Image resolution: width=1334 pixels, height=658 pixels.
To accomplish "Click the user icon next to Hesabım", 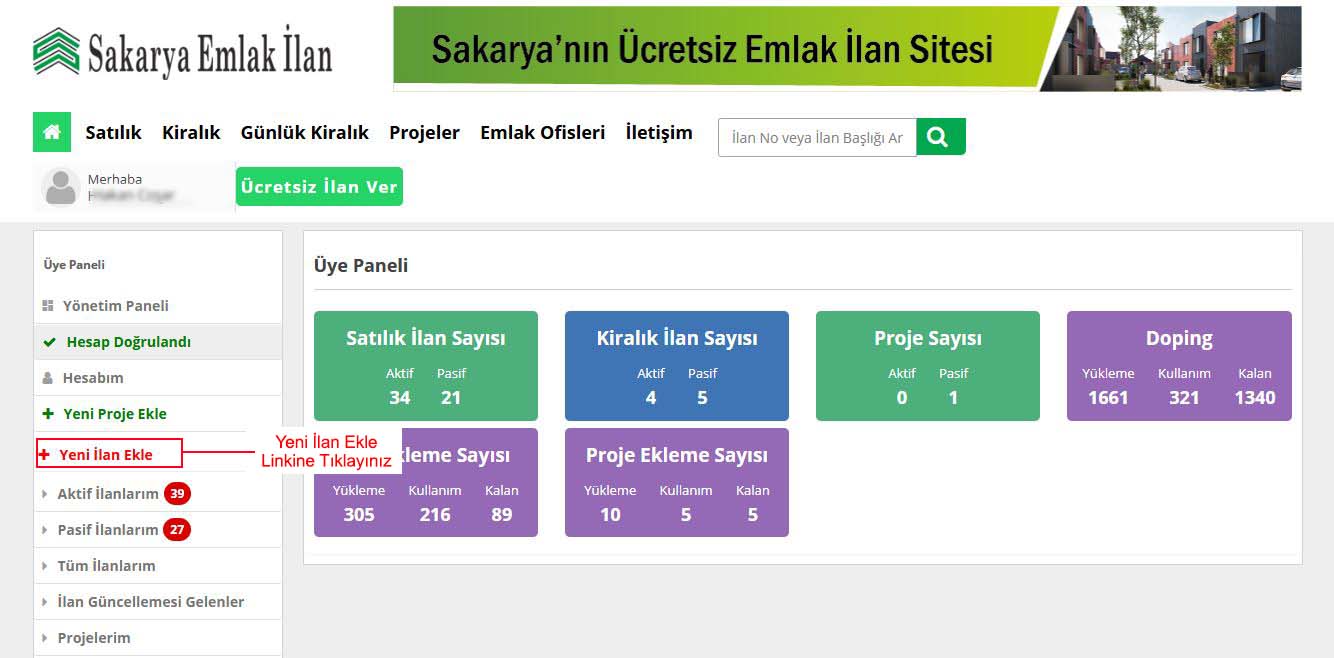I will coord(45,377).
